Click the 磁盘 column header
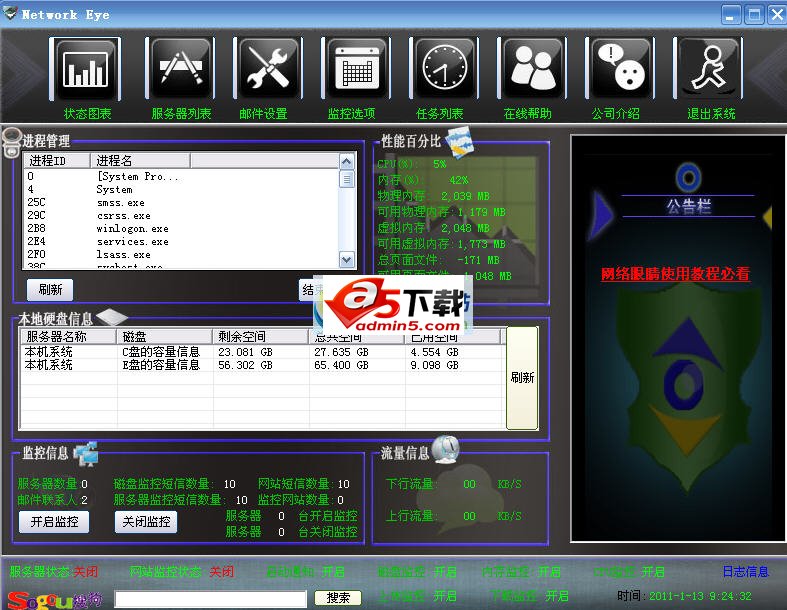787x610 pixels. tap(165, 336)
